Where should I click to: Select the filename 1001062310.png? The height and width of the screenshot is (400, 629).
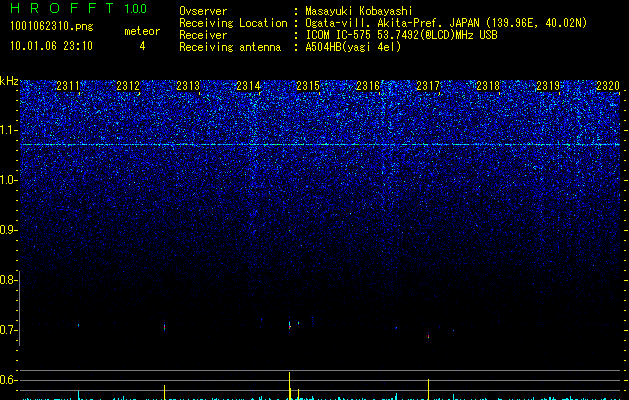point(52,26)
